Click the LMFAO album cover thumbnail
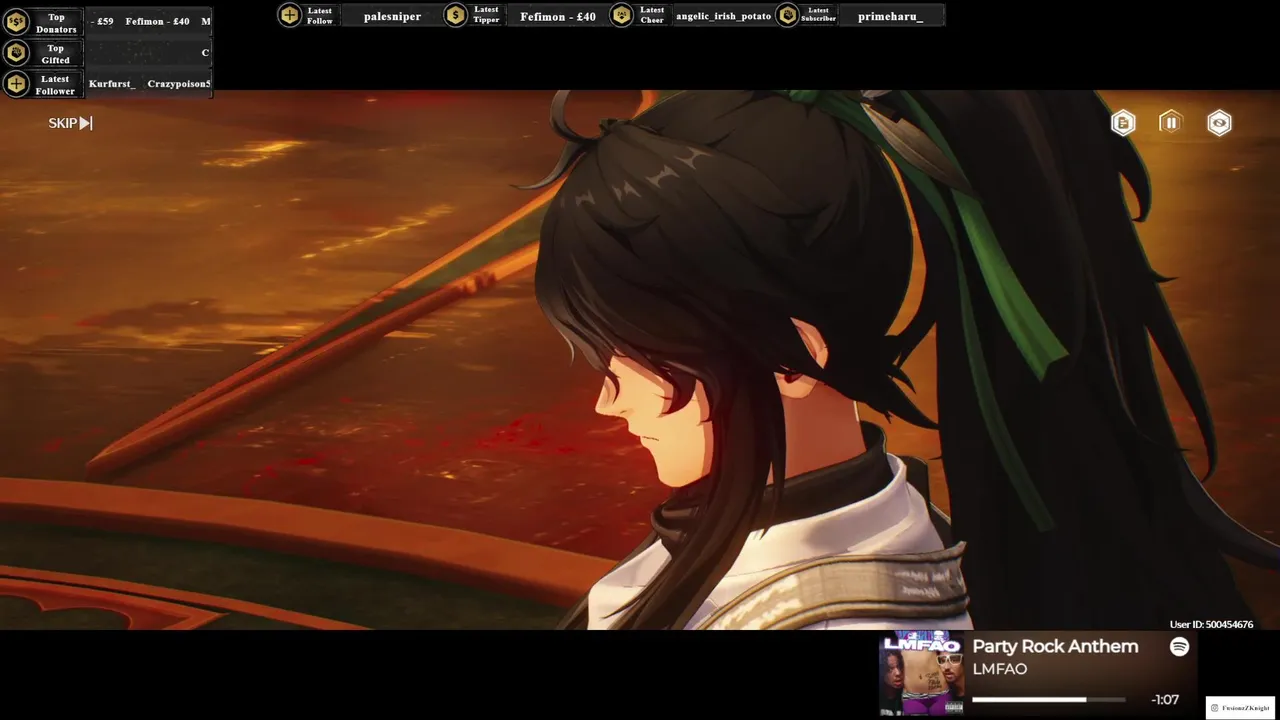Viewport: 1280px width, 720px height. click(921, 673)
